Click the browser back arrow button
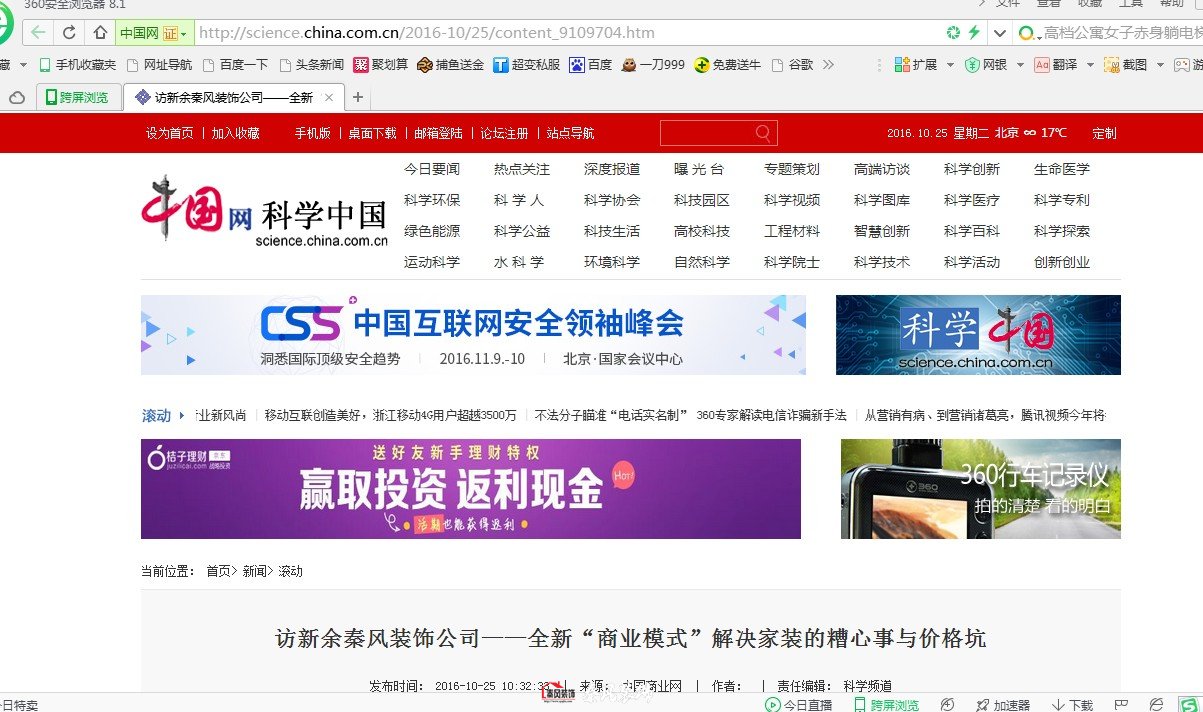1203x712 pixels. coord(38,33)
